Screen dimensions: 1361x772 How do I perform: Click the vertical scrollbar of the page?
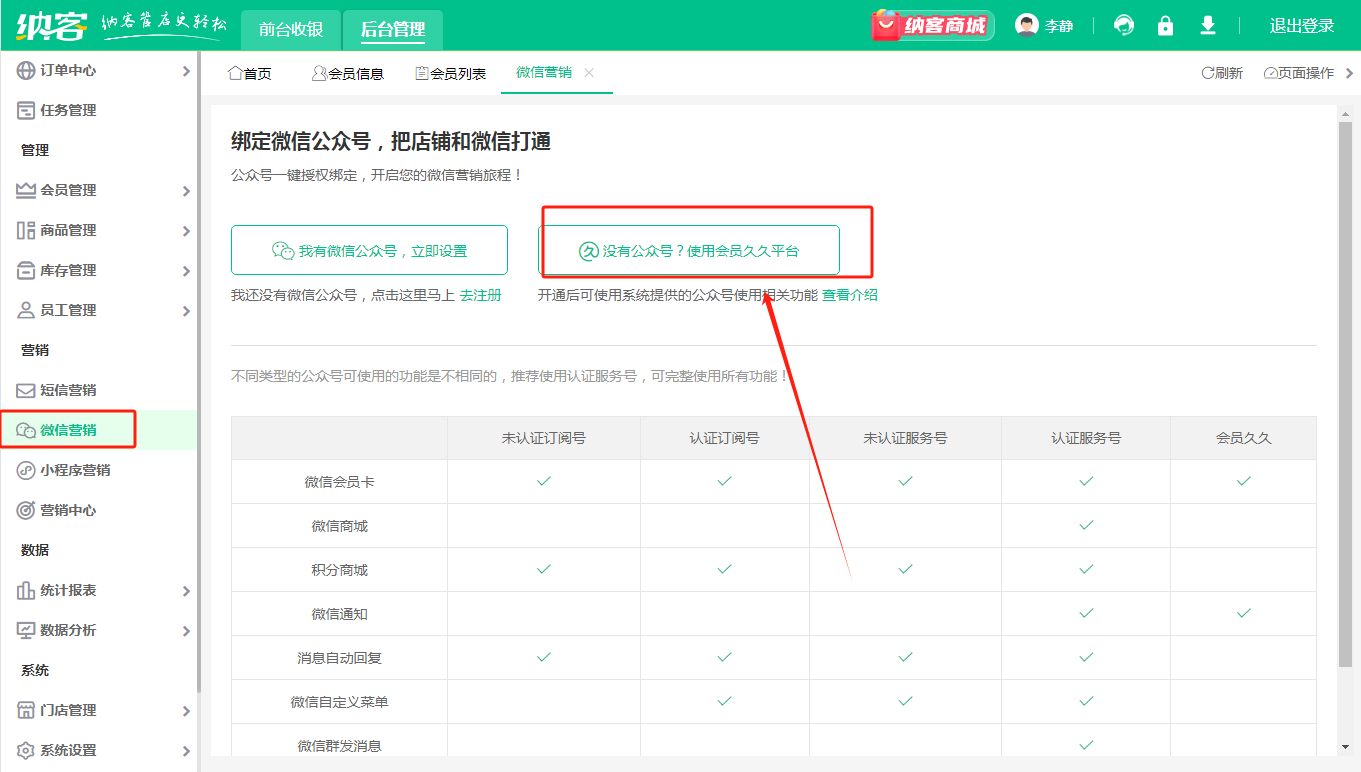pyautogui.click(x=1344, y=400)
